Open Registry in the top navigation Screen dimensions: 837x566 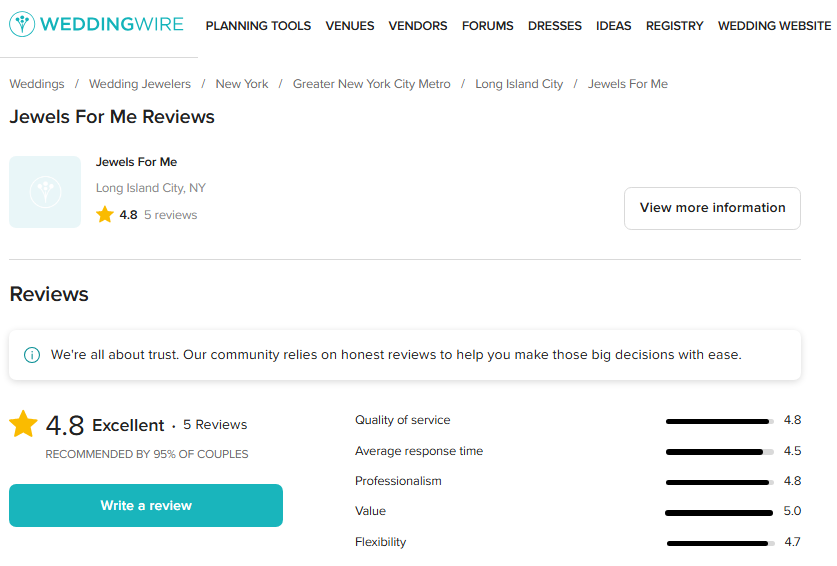point(674,26)
